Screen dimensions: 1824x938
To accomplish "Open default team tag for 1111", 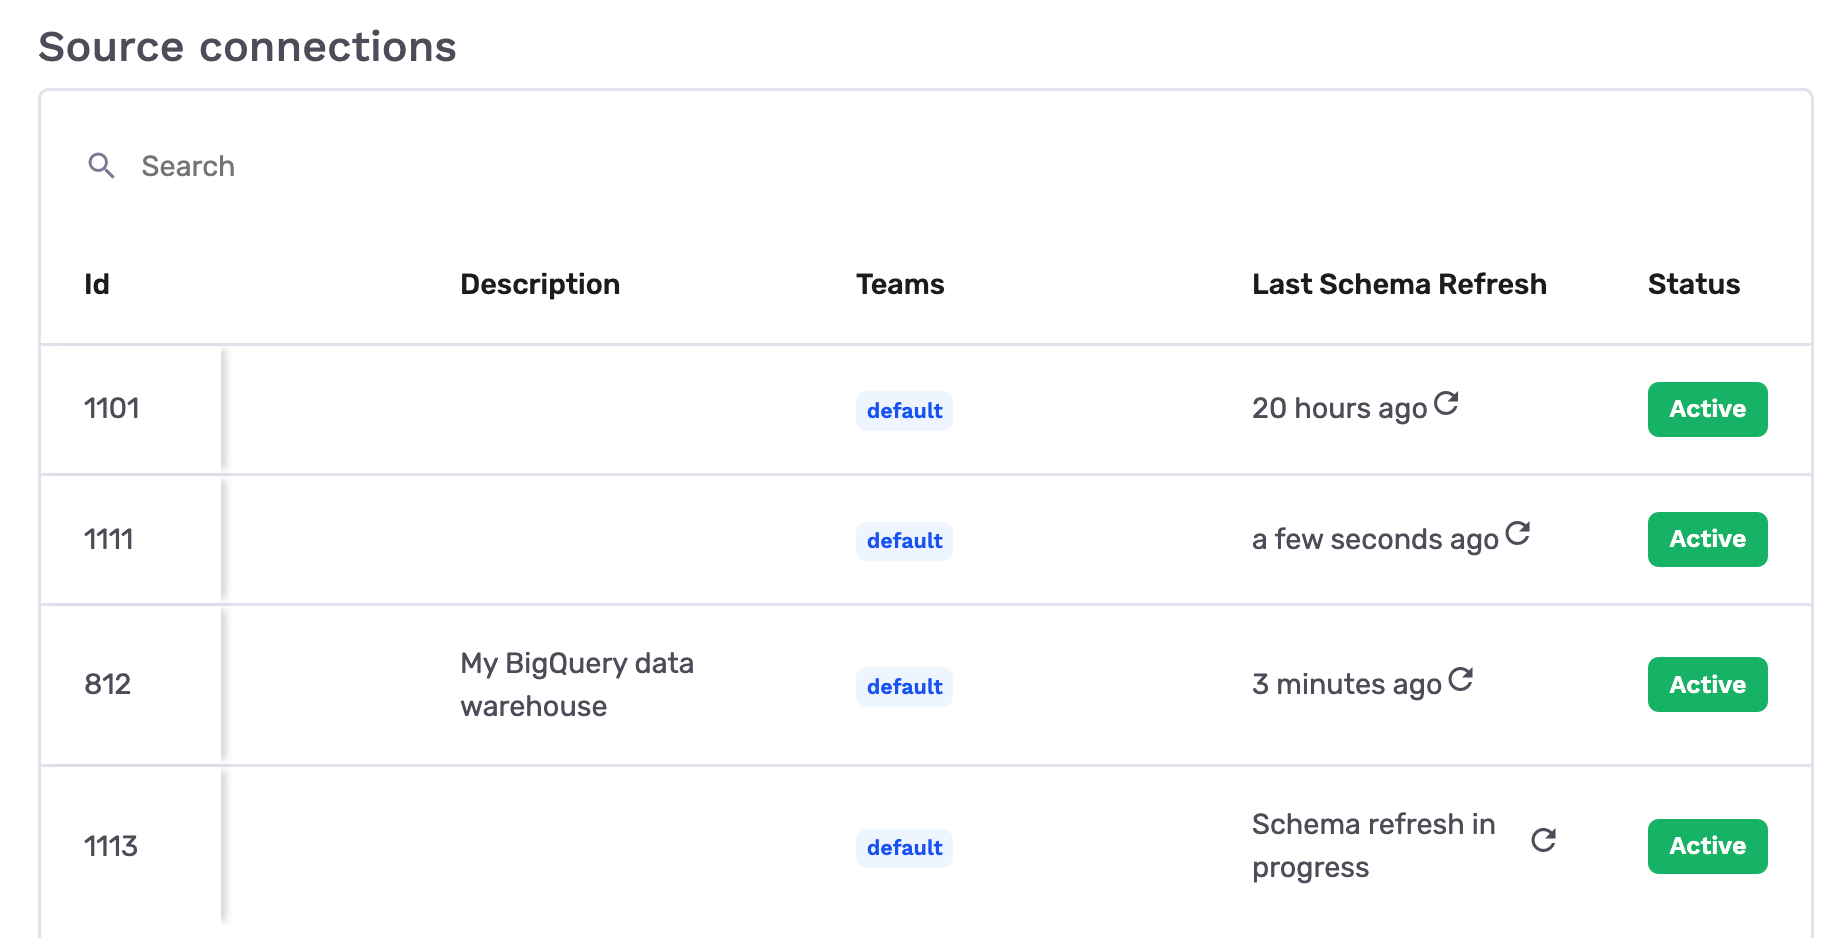I will click(904, 541).
